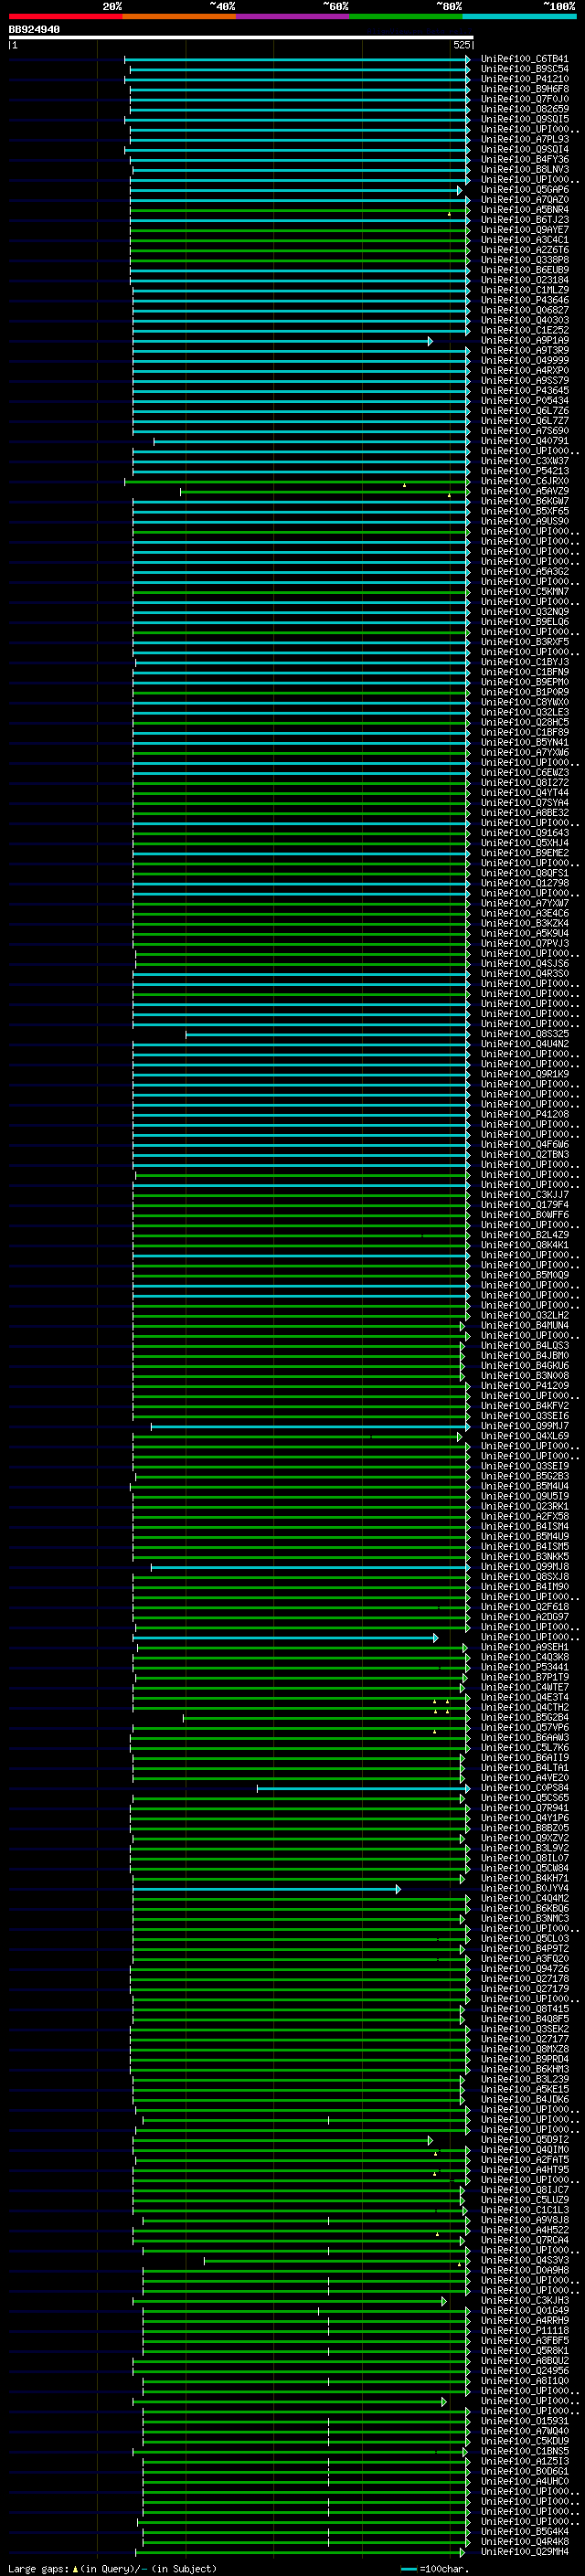Open hit UniRef100_C6TB41
This screenshot has height=2576, width=585.
[x=525, y=59]
